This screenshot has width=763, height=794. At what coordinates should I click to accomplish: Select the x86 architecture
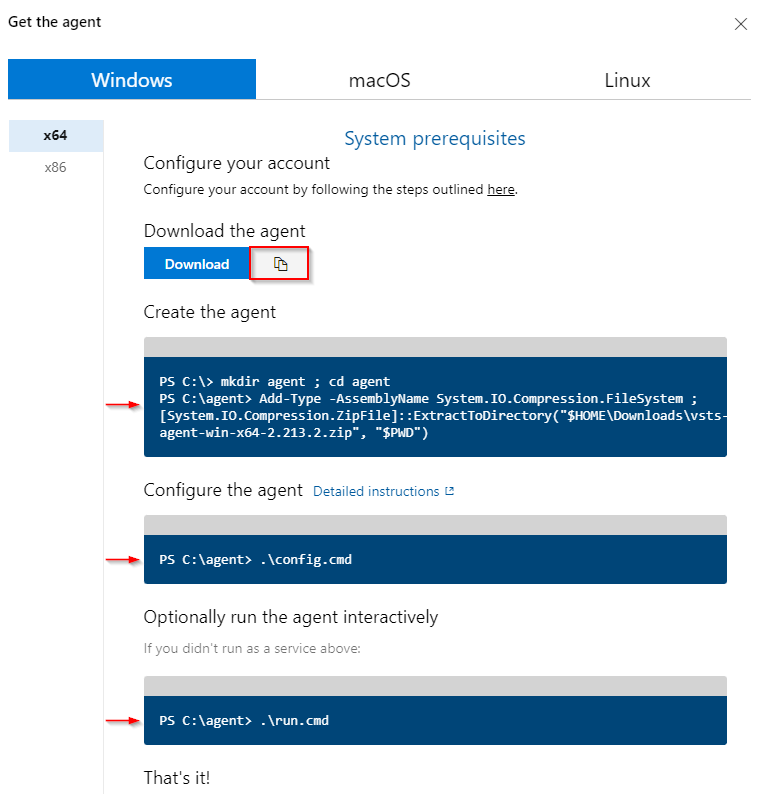coord(56,167)
